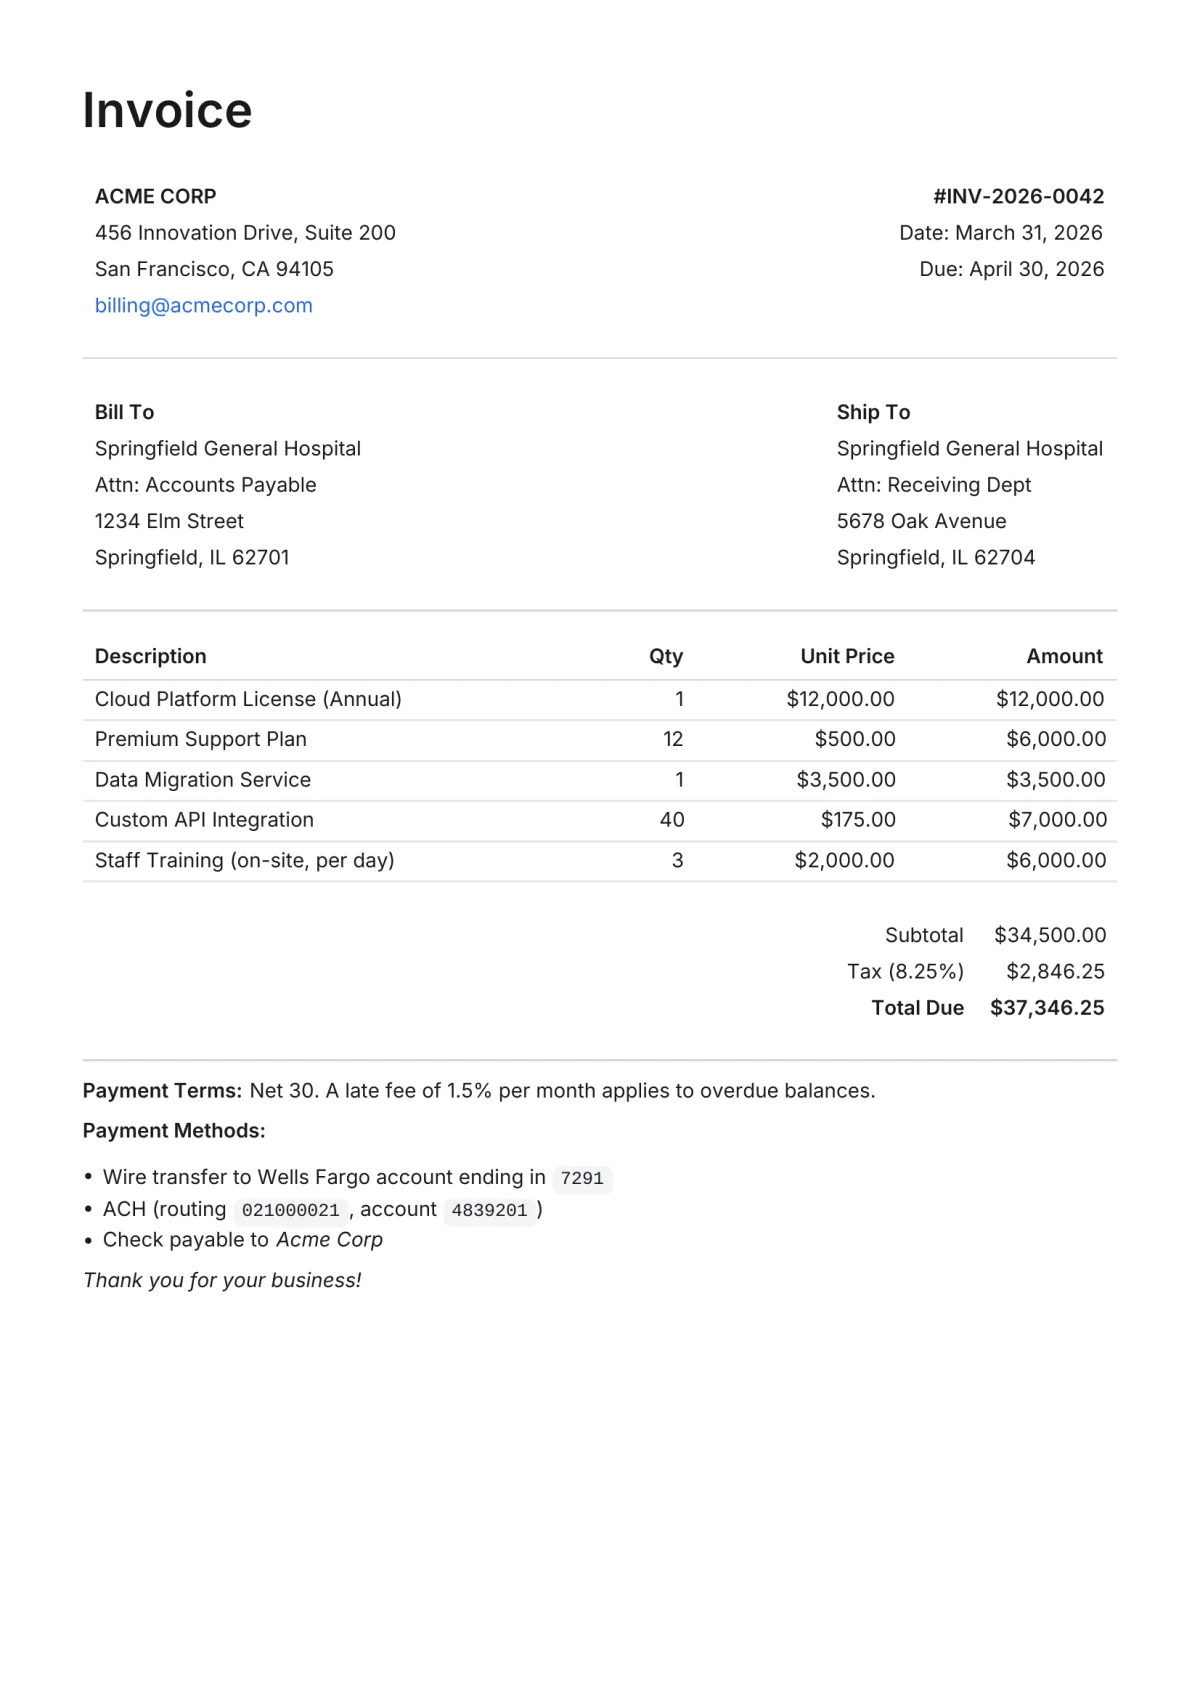The width and height of the screenshot is (1200, 1699).
Task: Click quantity 3 for Staff Training
Action: tap(678, 860)
